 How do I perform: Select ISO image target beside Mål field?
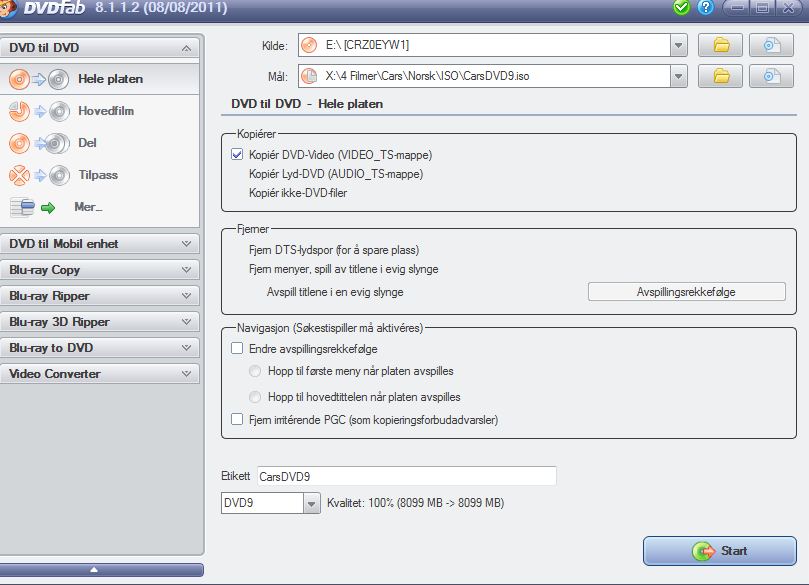tap(771, 76)
